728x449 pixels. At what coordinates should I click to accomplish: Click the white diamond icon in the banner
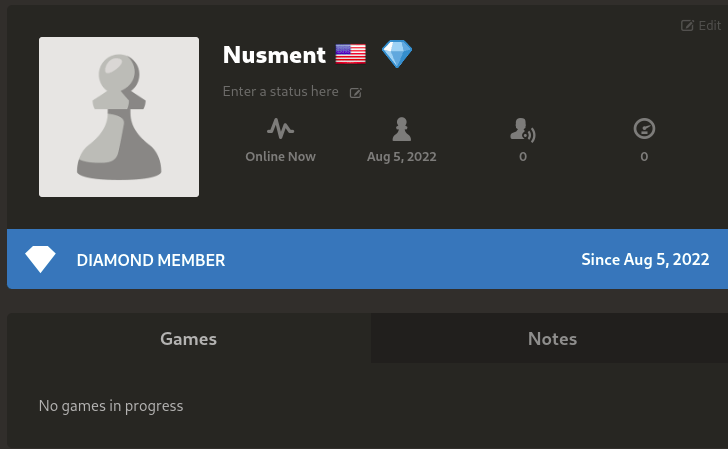40,259
